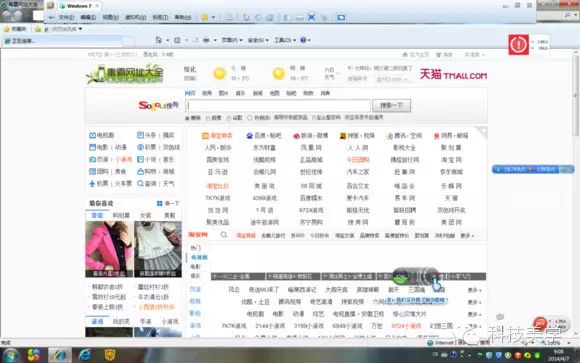This screenshot has width=580, height=363.
Task: Open the 文件(F) menu in VMware
Action: pyautogui.click(x=66, y=17)
